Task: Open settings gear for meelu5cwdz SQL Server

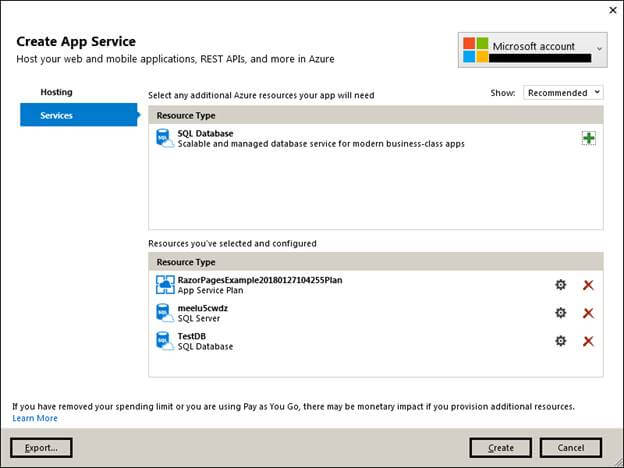Action: pos(561,313)
